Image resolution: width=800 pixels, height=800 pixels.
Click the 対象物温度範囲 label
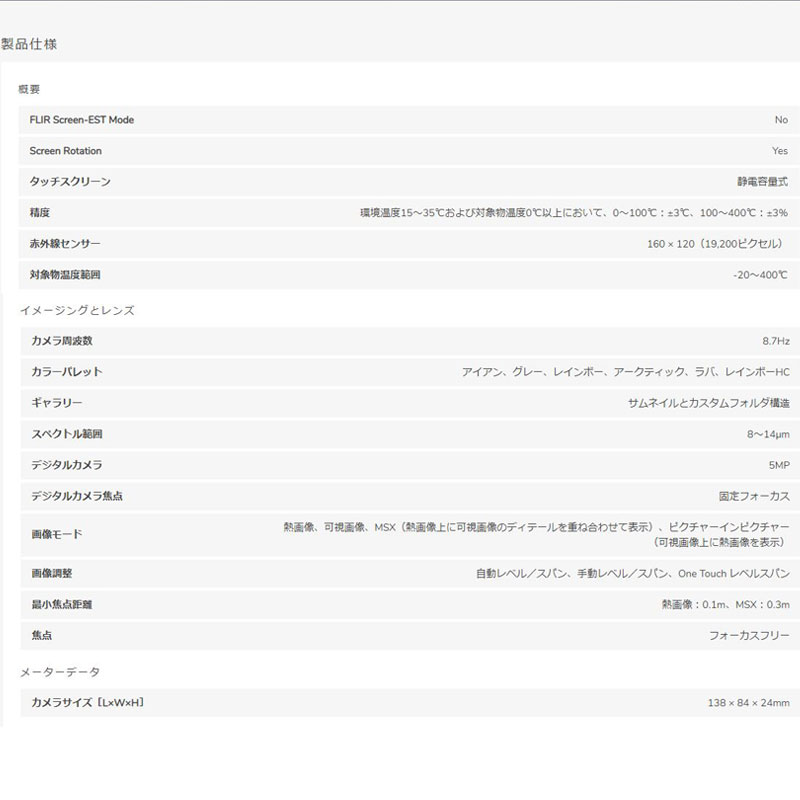point(65,275)
